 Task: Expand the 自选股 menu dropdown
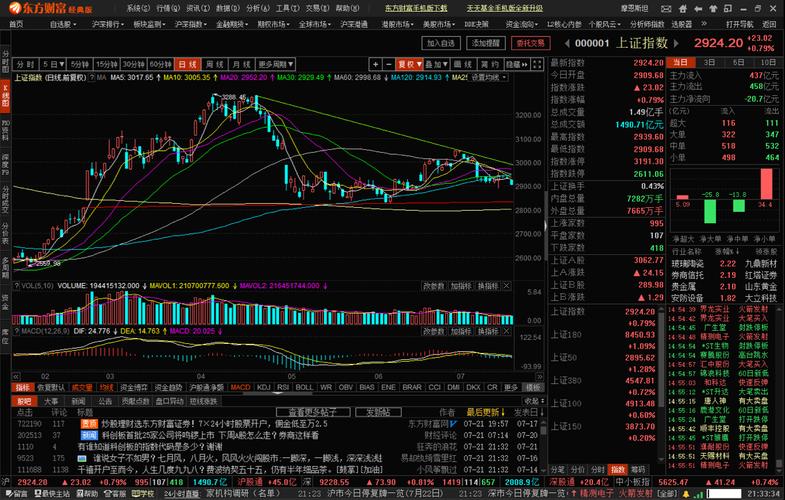coord(63,24)
